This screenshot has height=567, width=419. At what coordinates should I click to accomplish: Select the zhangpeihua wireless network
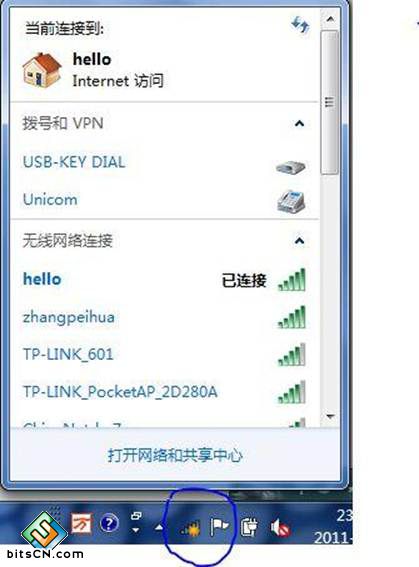tap(165, 317)
